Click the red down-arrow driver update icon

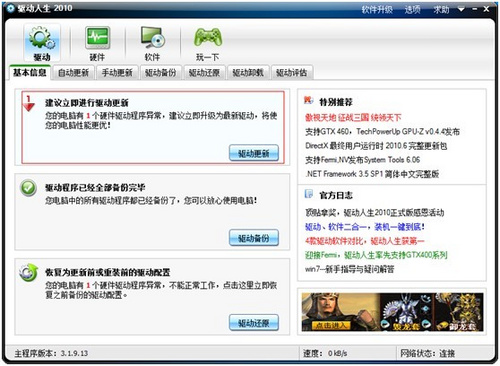(29, 103)
